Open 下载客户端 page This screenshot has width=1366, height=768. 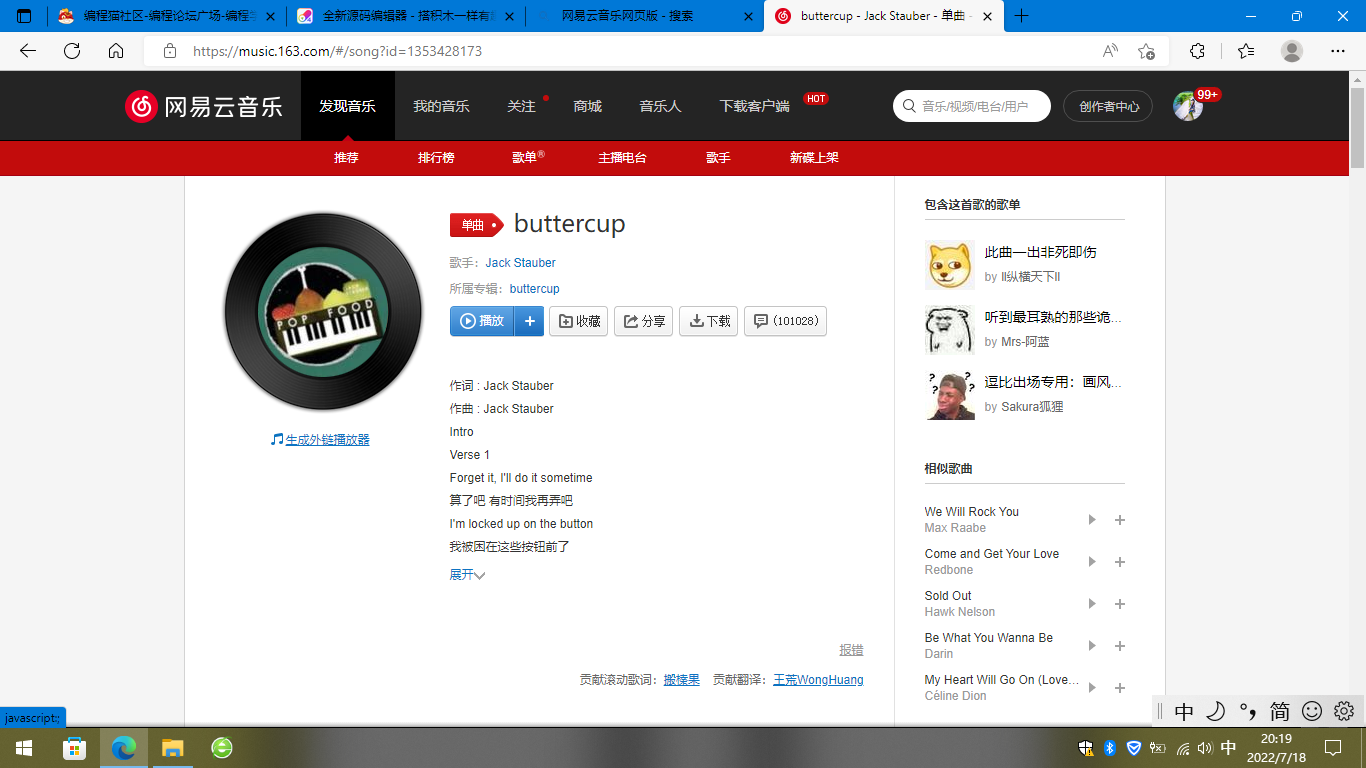pos(754,106)
